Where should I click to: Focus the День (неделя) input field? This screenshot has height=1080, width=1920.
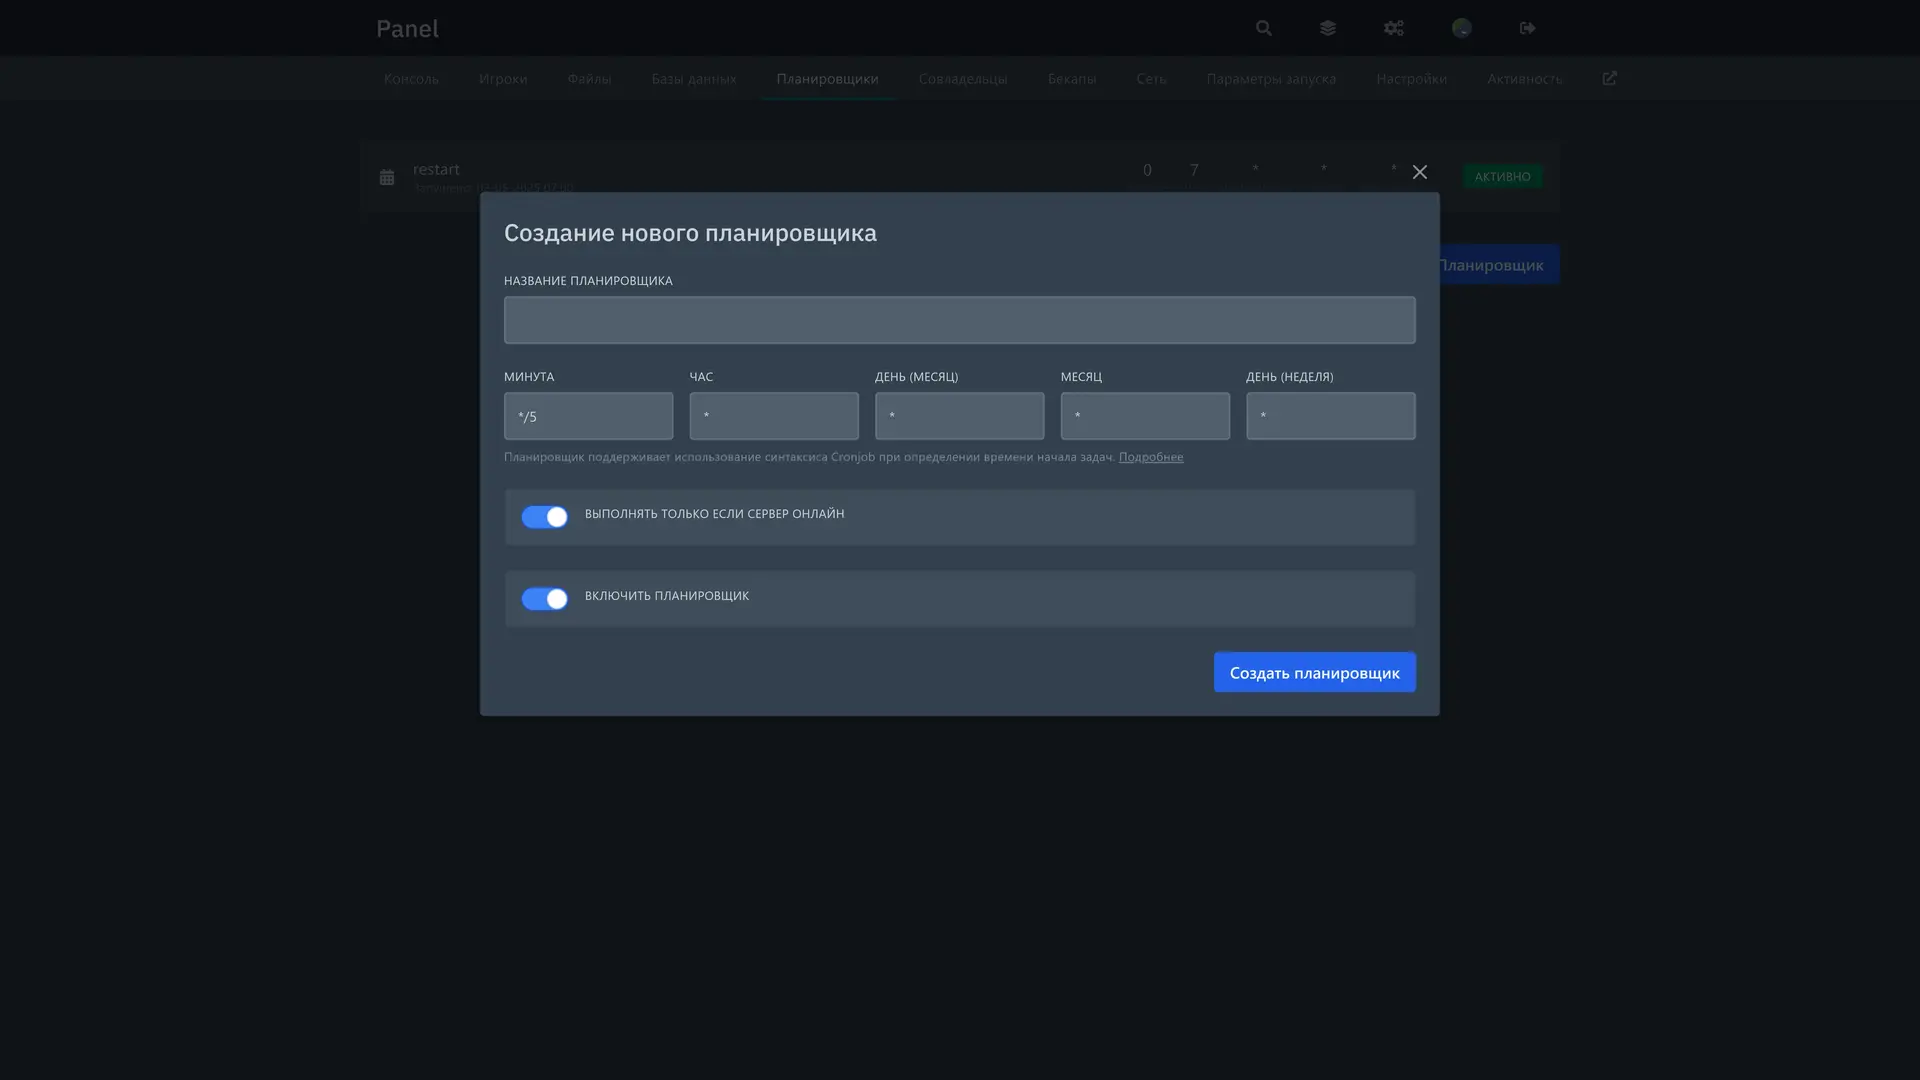(1331, 416)
